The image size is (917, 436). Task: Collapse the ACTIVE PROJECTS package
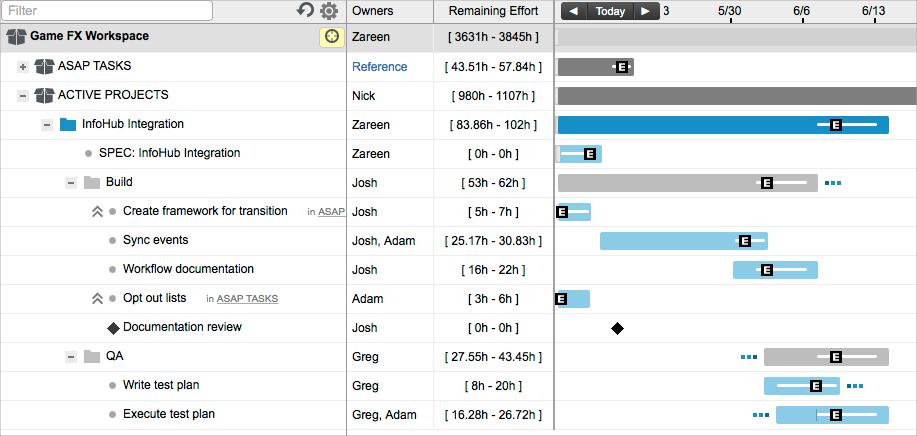(23, 96)
